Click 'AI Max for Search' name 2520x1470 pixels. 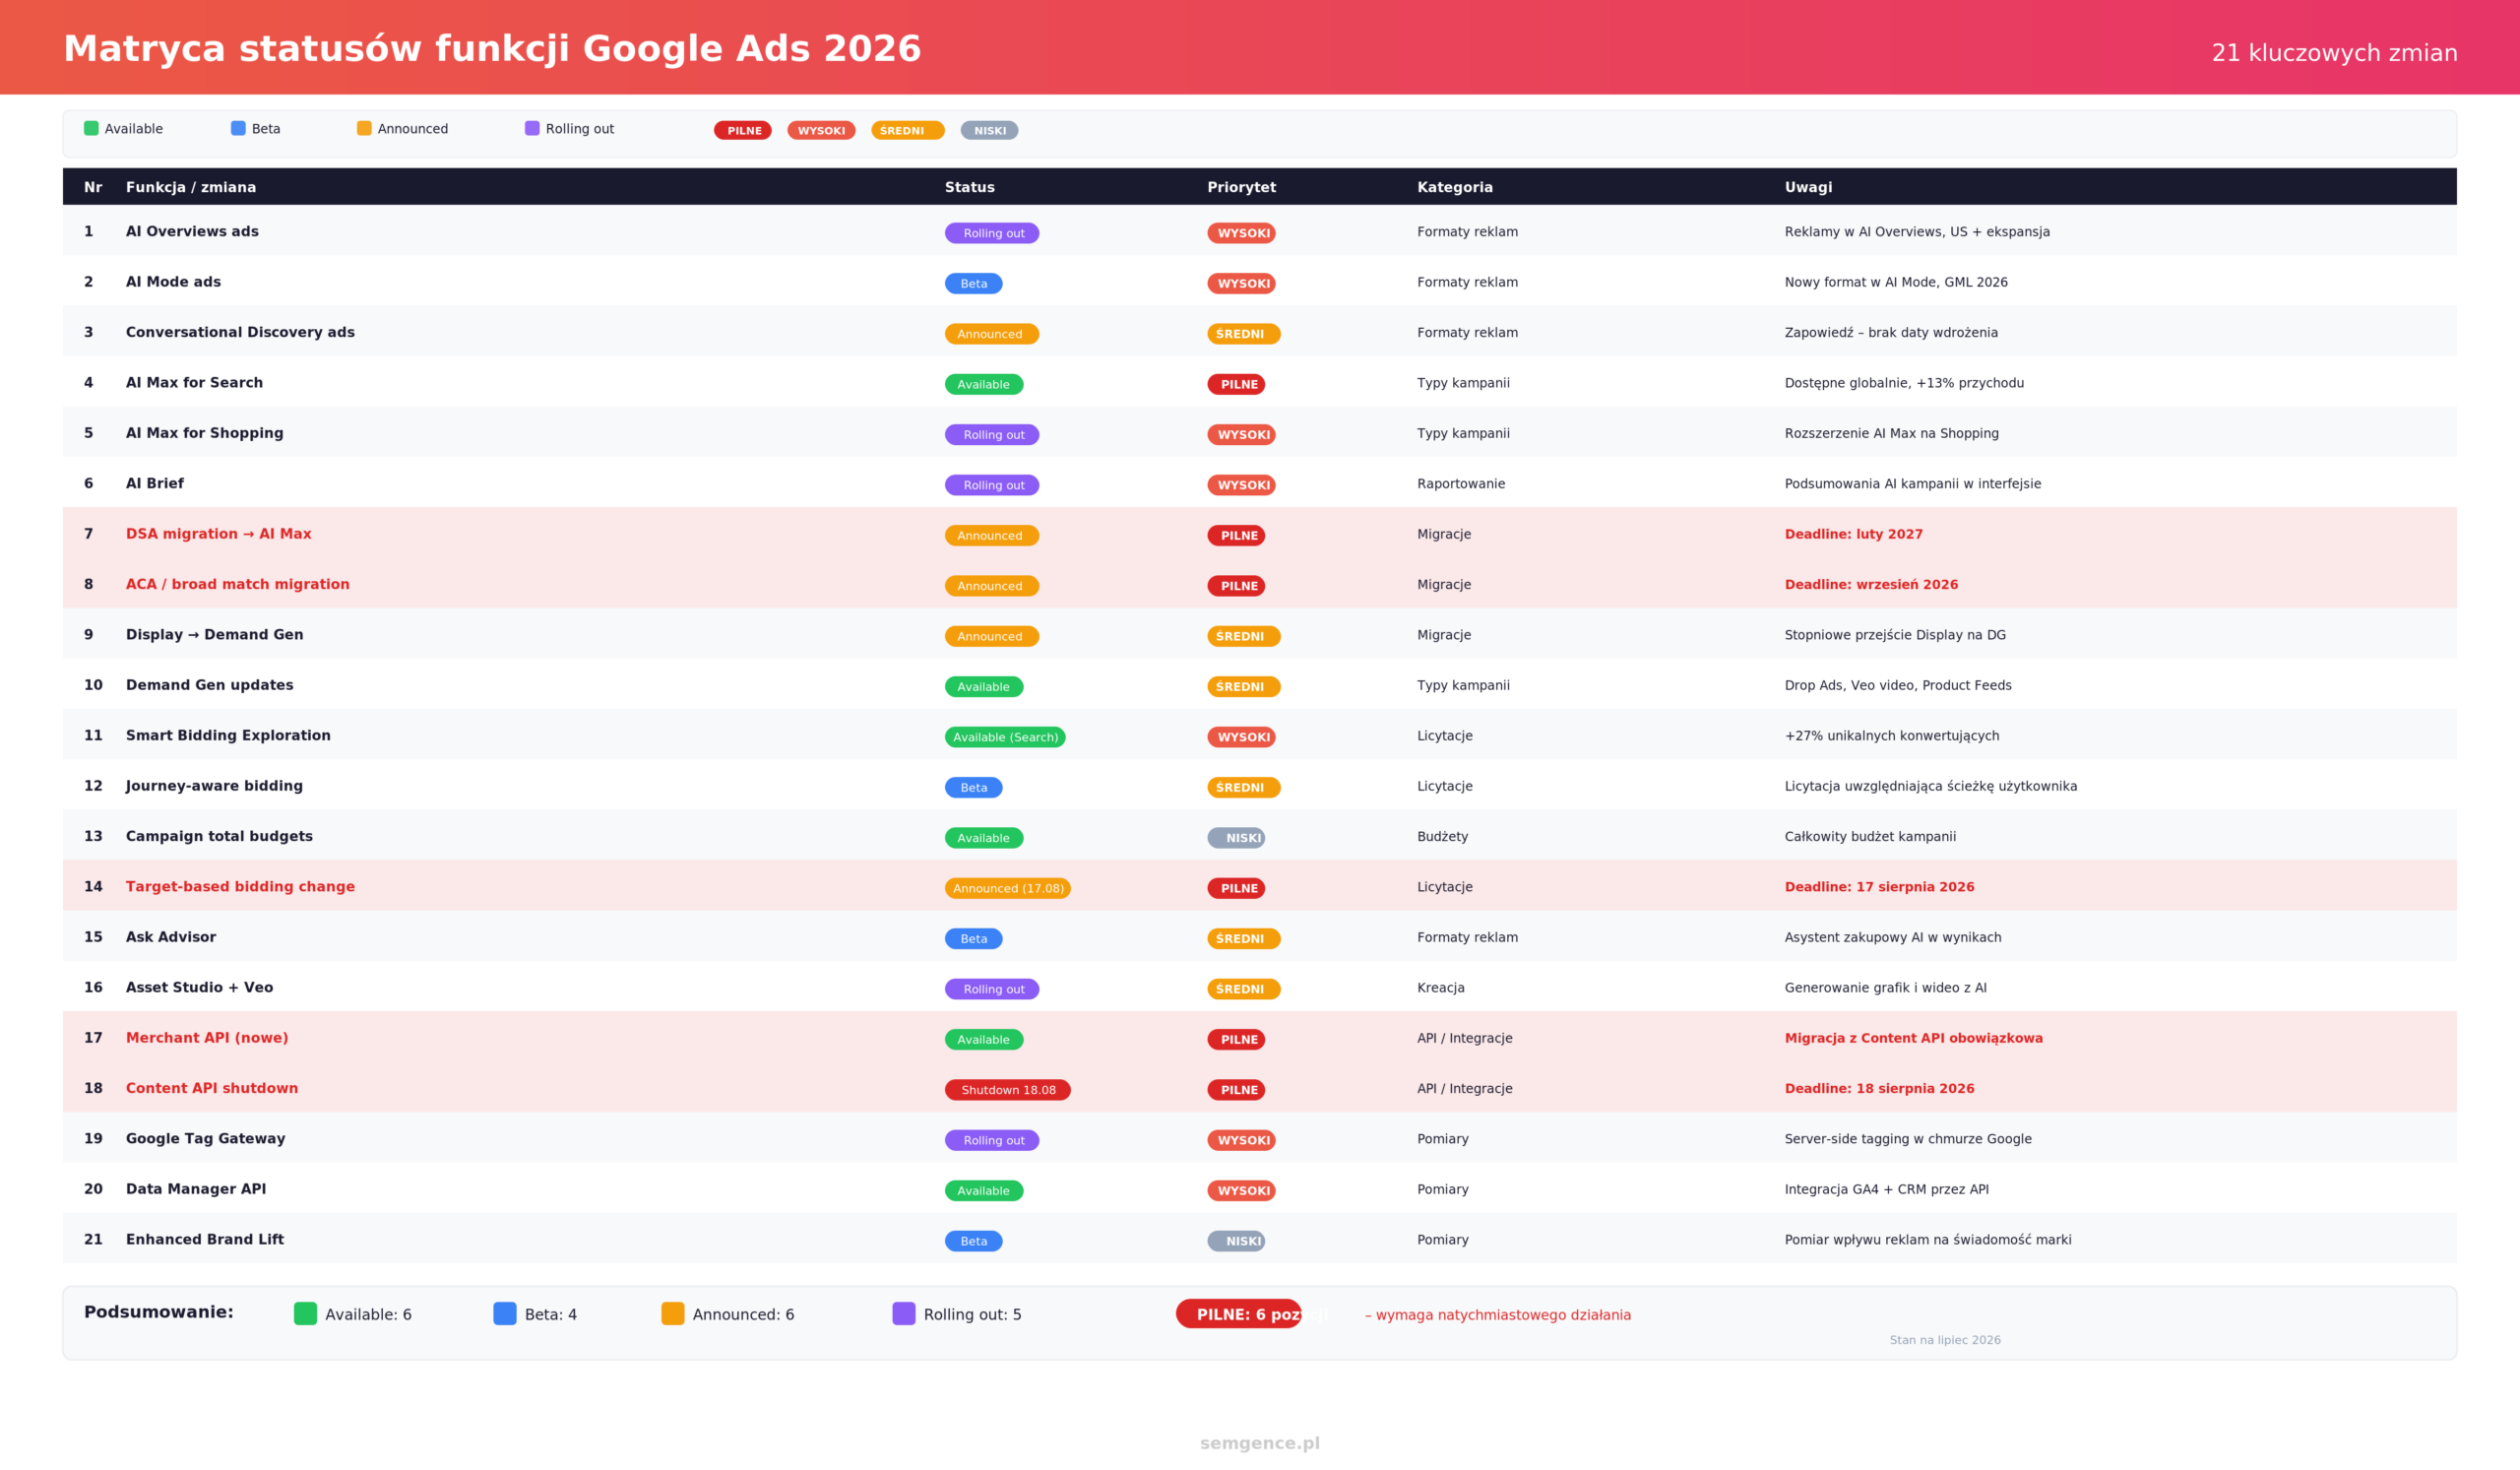pyautogui.click(x=194, y=383)
